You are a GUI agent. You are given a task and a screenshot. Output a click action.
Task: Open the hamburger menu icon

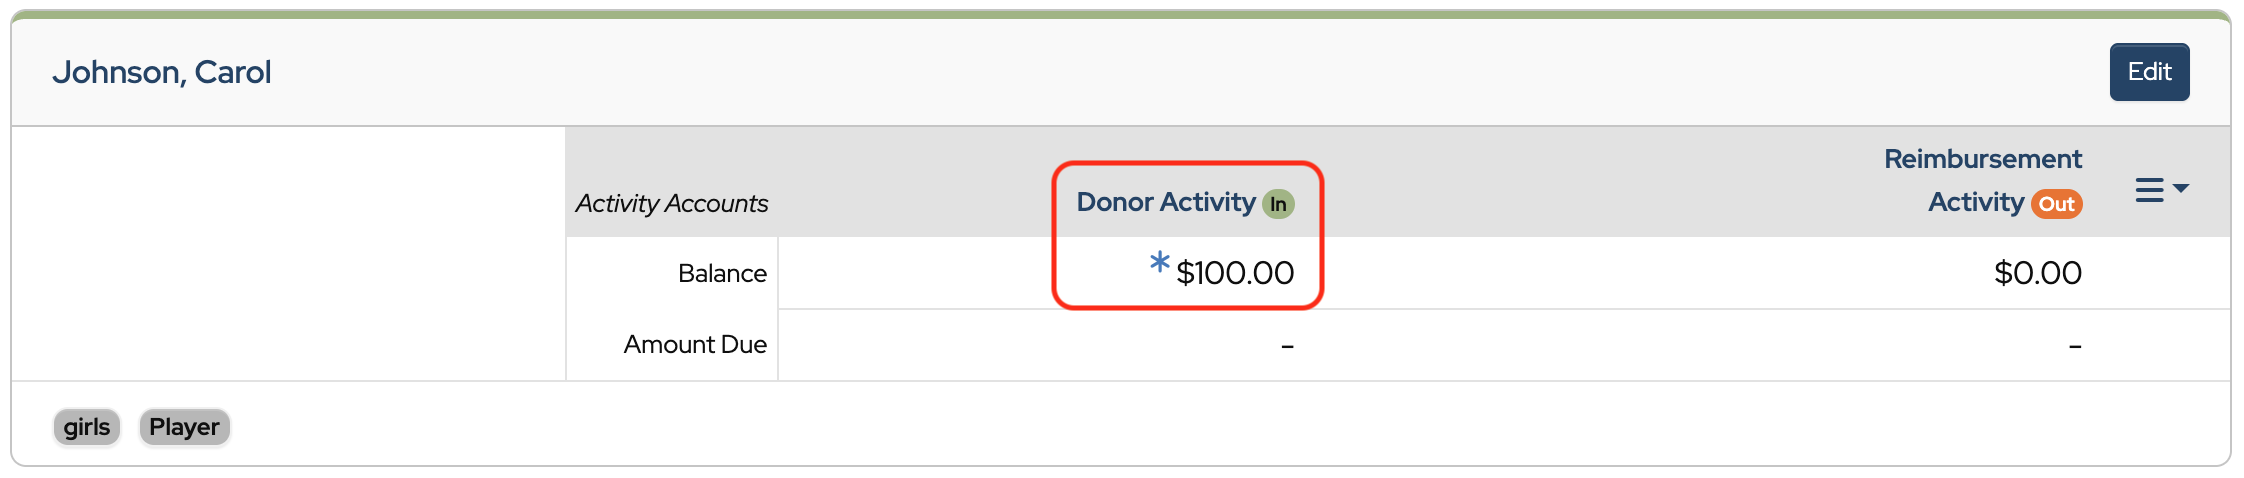pyautogui.click(x=2149, y=190)
